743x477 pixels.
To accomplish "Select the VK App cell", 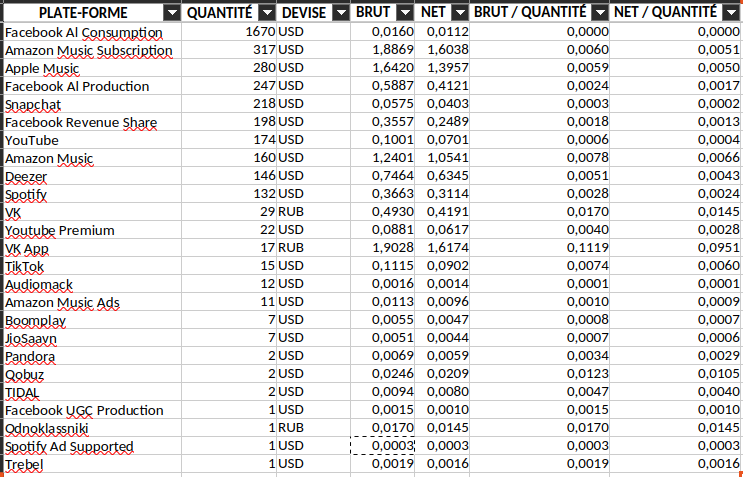I will 92,248.
